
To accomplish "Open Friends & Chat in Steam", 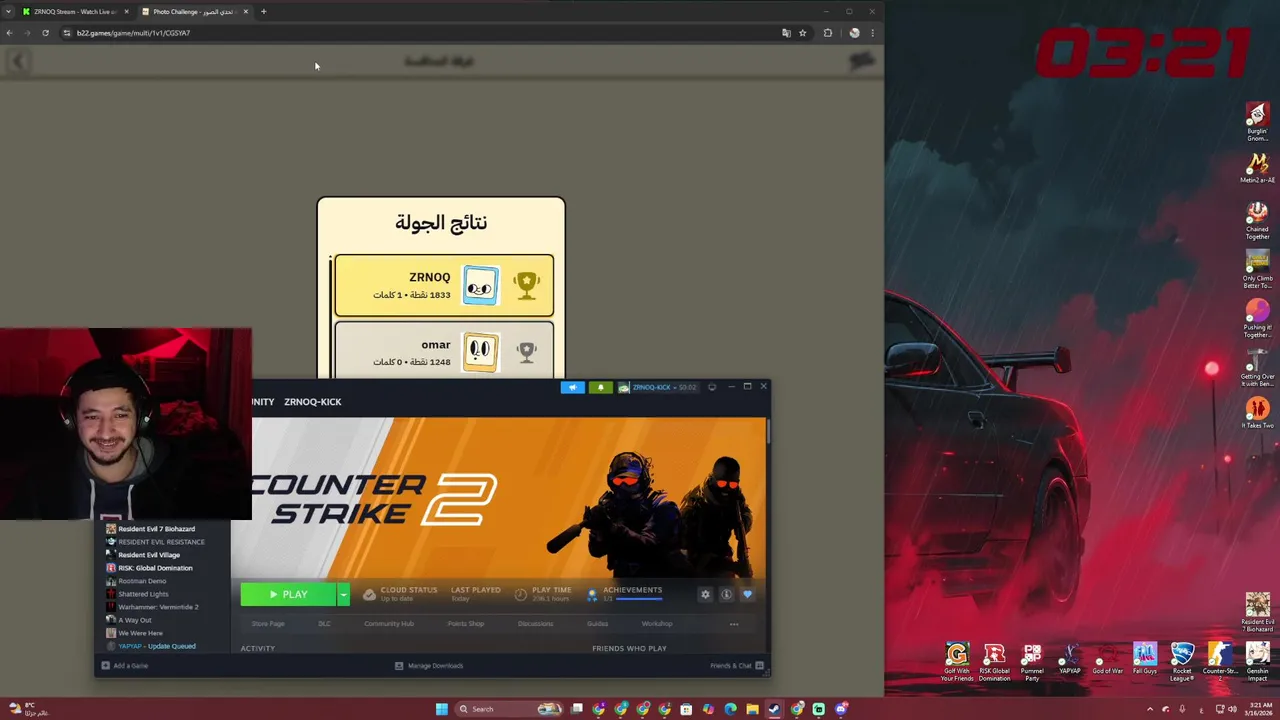I will click(737, 666).
